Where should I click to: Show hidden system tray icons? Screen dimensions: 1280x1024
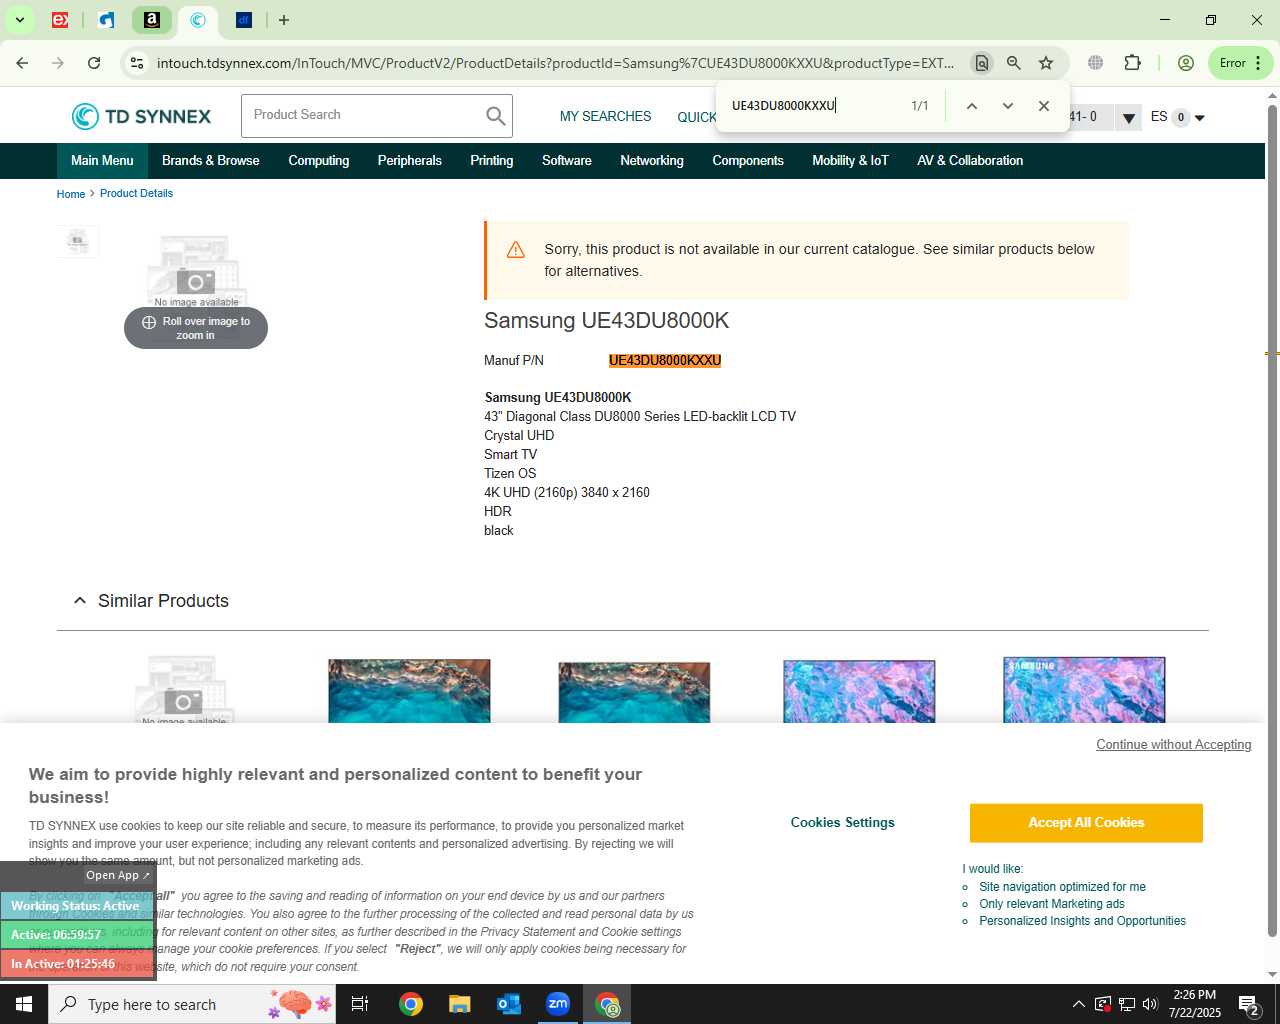(x=1078, y=1004)
